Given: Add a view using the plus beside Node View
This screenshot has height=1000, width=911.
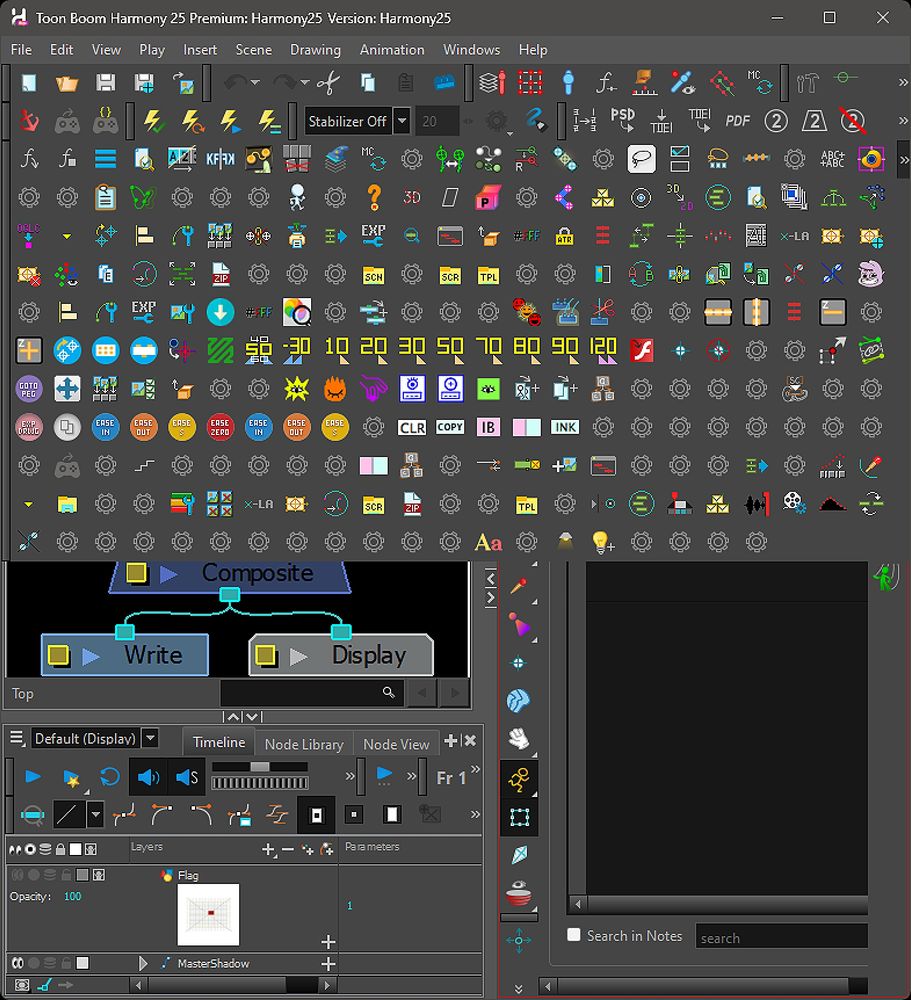Looking at the screenshot, I should coord(450,740).
